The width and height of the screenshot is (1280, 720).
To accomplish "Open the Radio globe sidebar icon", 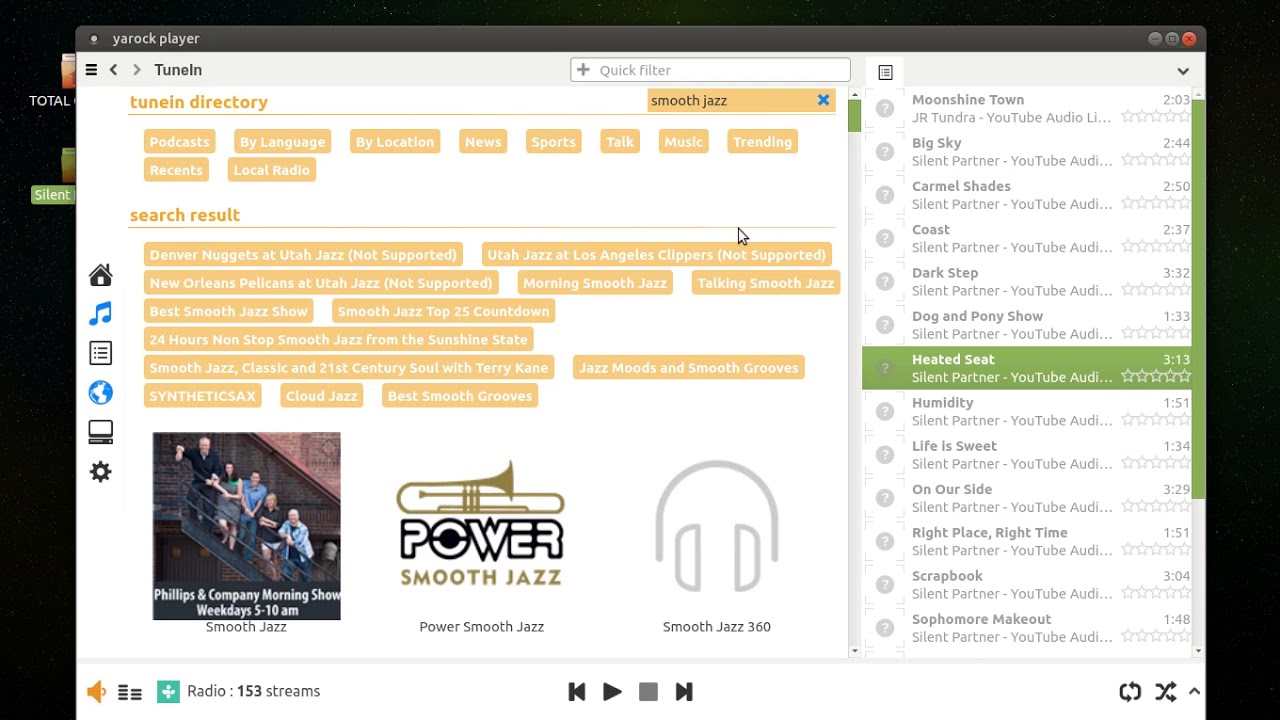I will coord(100,392).
